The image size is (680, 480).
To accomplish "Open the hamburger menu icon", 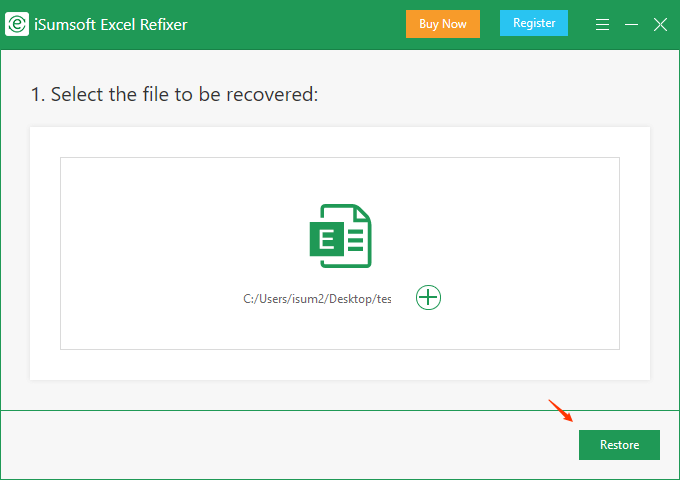I will click(602, 24).
